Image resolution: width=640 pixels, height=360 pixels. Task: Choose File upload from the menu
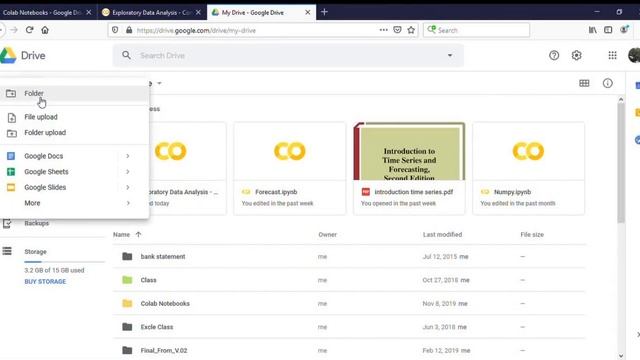(74, 117)
